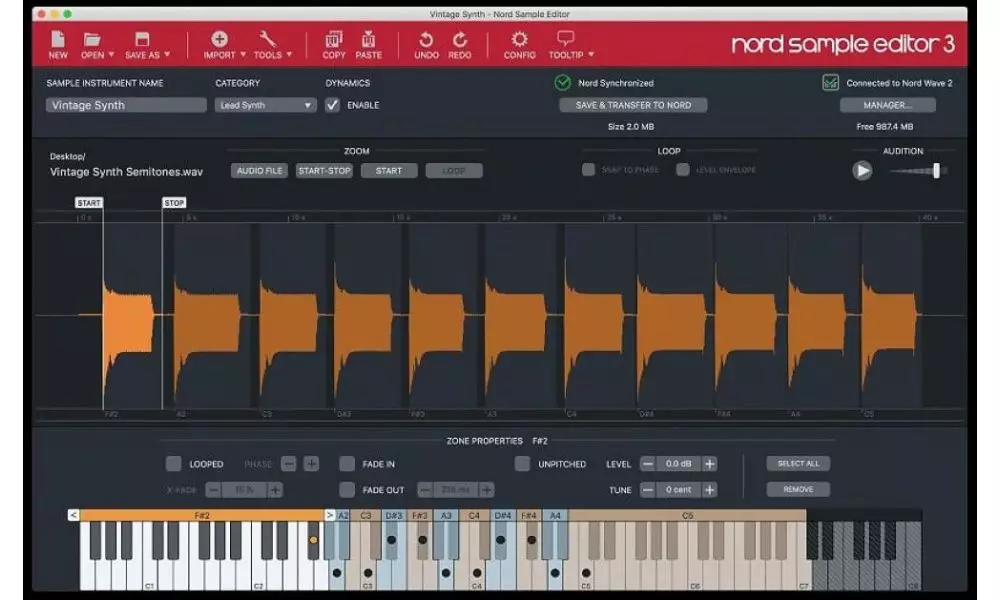
Task: Zoom to Loop
Action: (454, 171)
